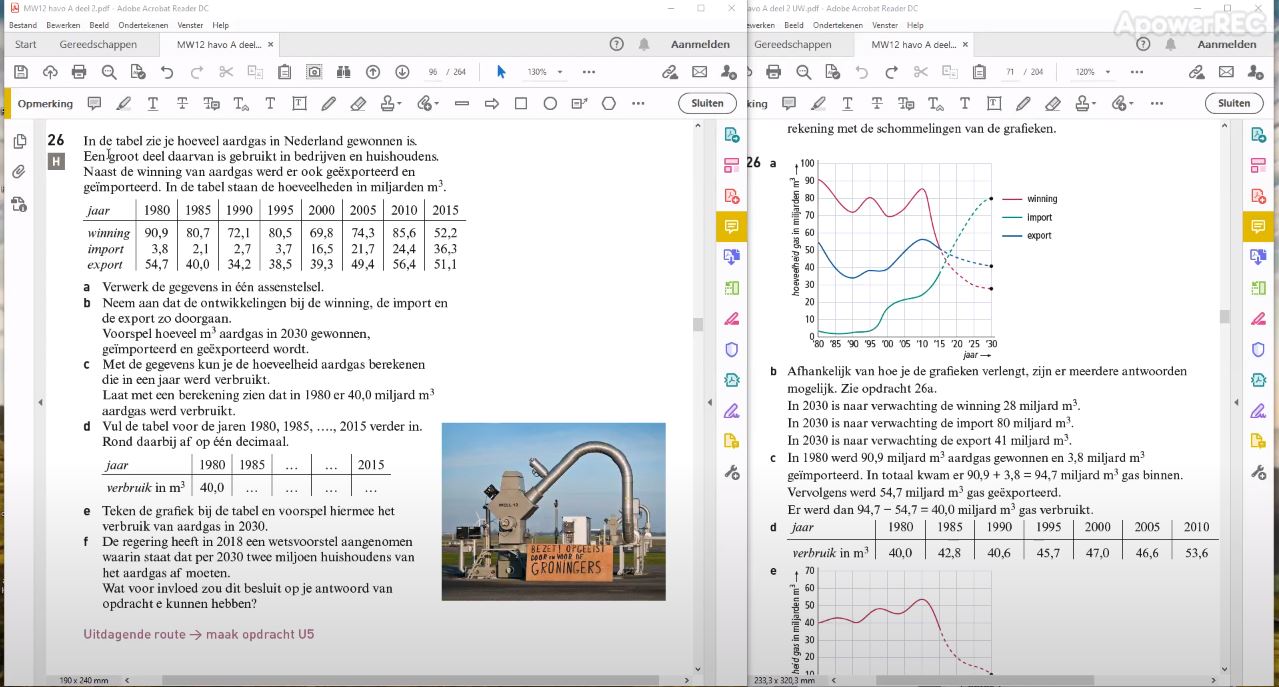
Task: Expand the stamp tool dropdown in right window
Action: click(x=1093, y=103)
